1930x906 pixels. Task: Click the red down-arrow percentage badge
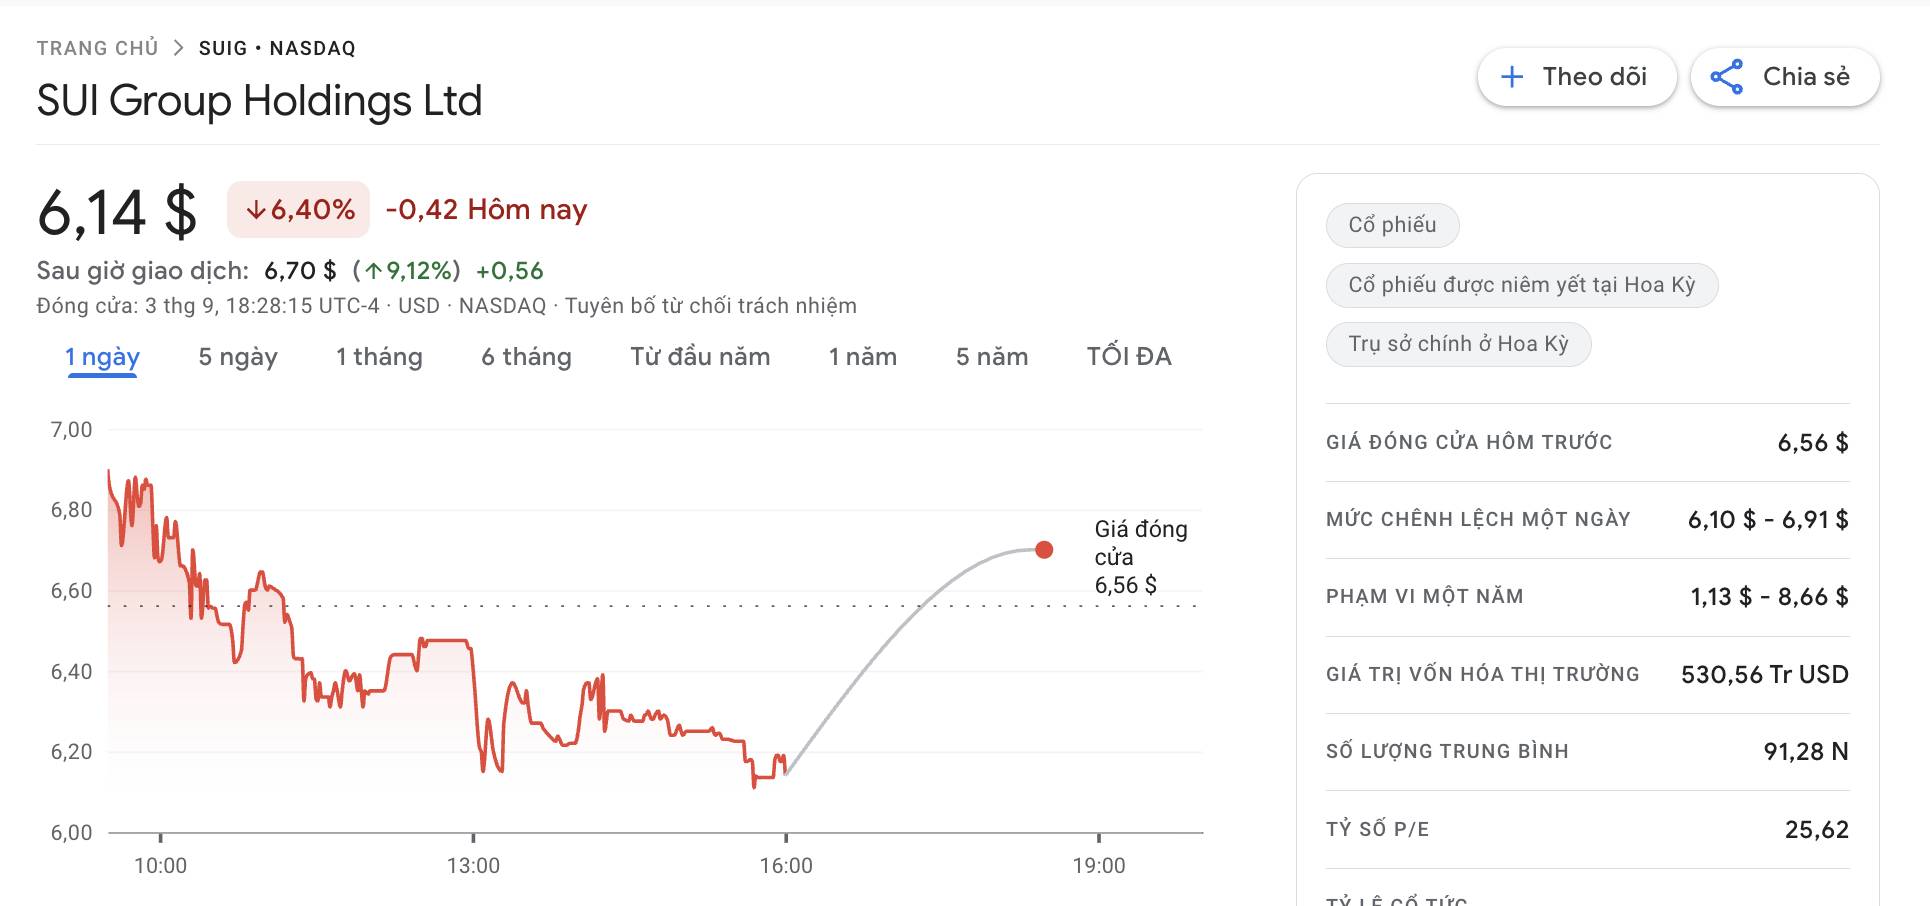[x=298, y=210]
